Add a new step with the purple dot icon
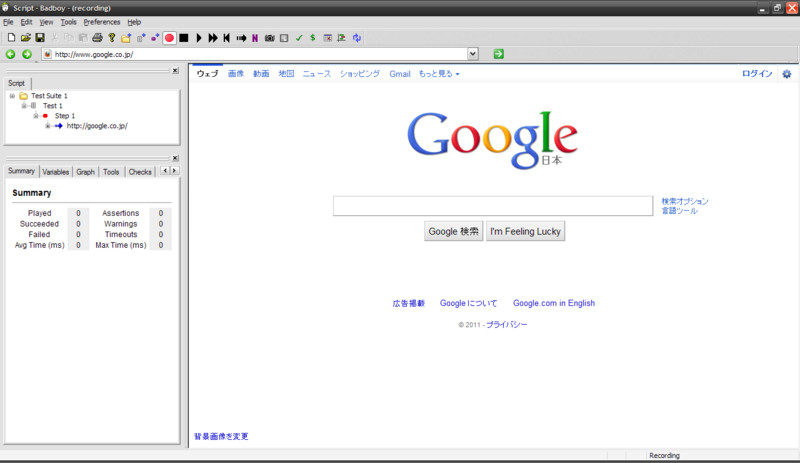This screenshot has width=800, height=463. pos(155,38)
